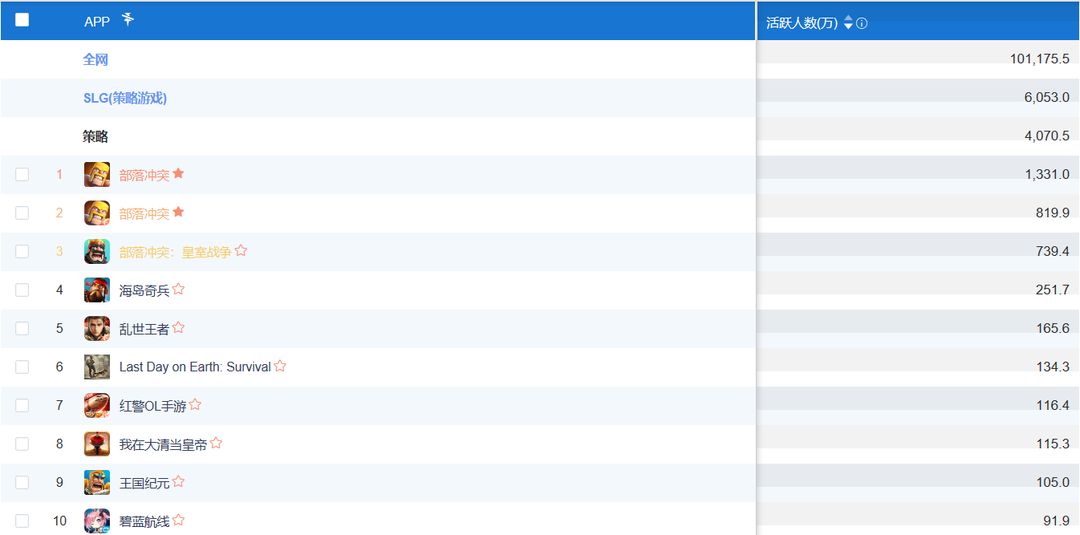Image resolution: width=1080 pixels, height=535 pixels.
Task: Enable the 碧蓝航线 row checkbox
Action: pyautogui.click(x=22, y=521)
